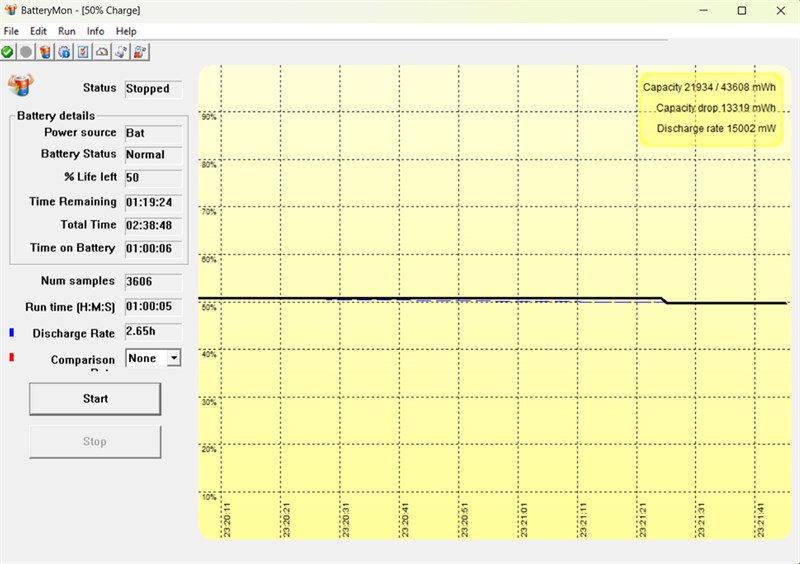Open the Edit menu

[38, 31]
